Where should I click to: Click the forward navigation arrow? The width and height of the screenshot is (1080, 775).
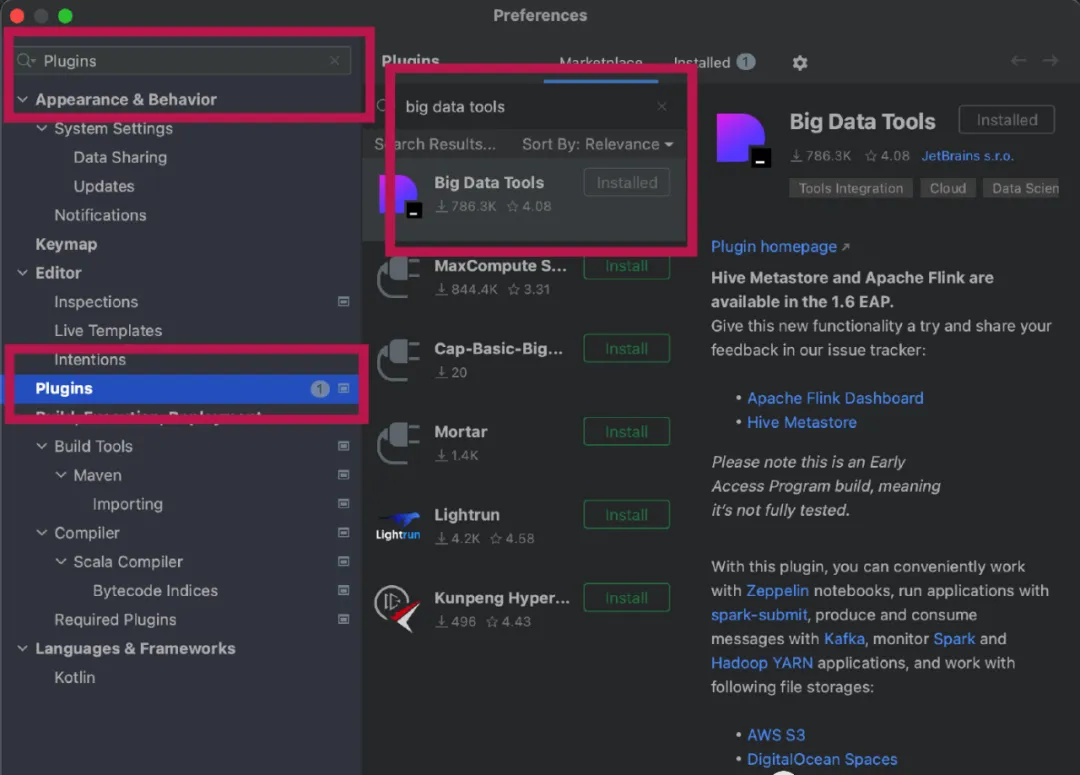1050,61
